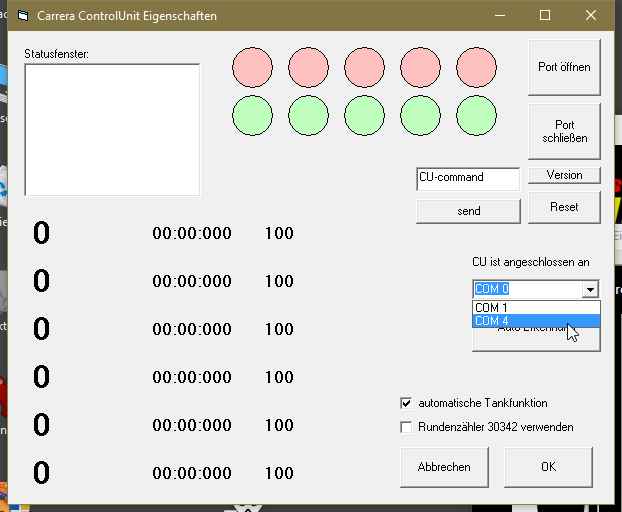Close the Carrera ControlUnit Eigenschaften window
Viewport: 622px width, 512px height.
pos(591,15)
